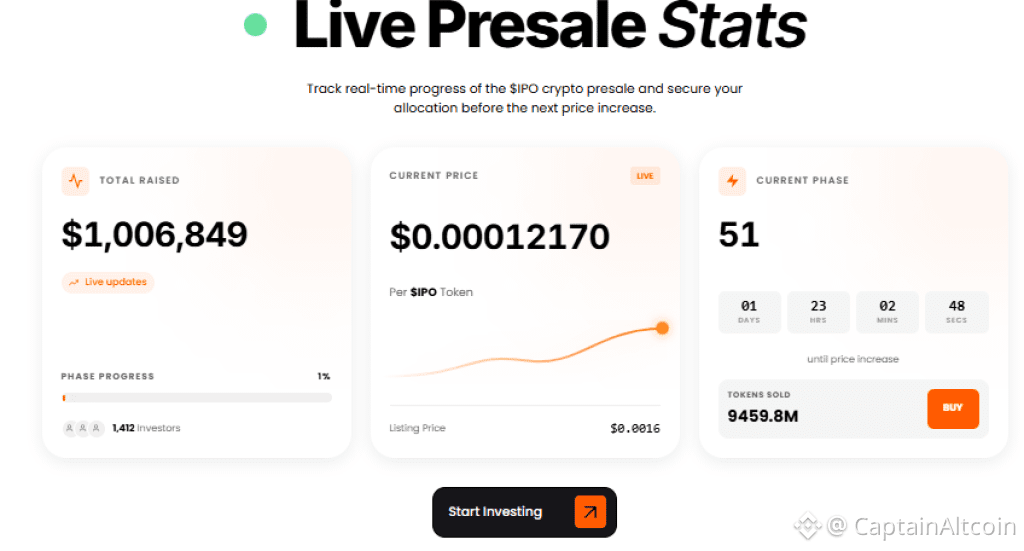Screen dimensions: 1024x551
Task: Click the hours countdown box
Action: click(818, 312)
